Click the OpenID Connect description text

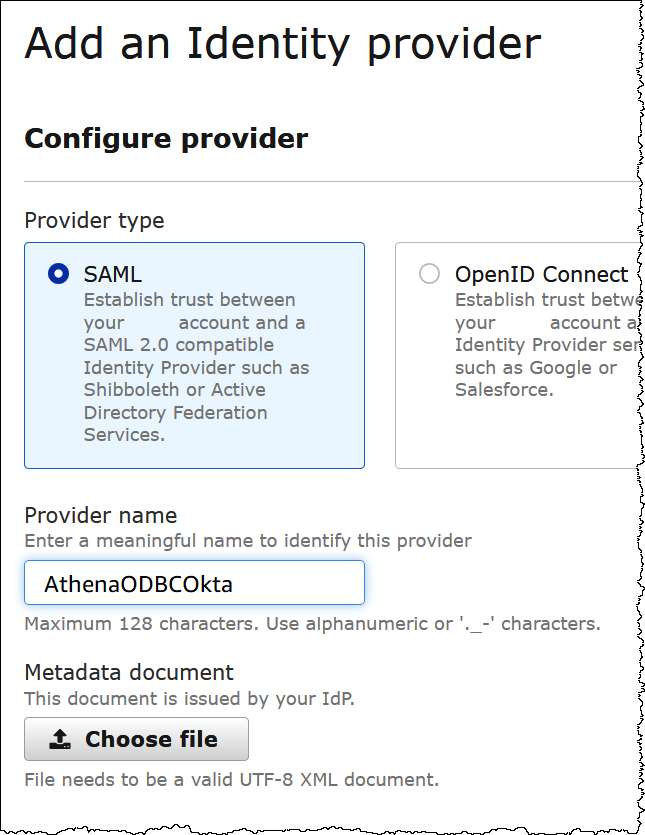point(540,345)
